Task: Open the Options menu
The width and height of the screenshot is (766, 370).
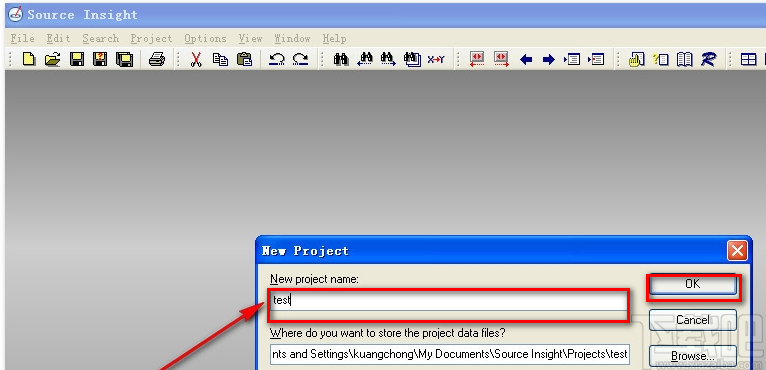Action: tap(205, 38)
